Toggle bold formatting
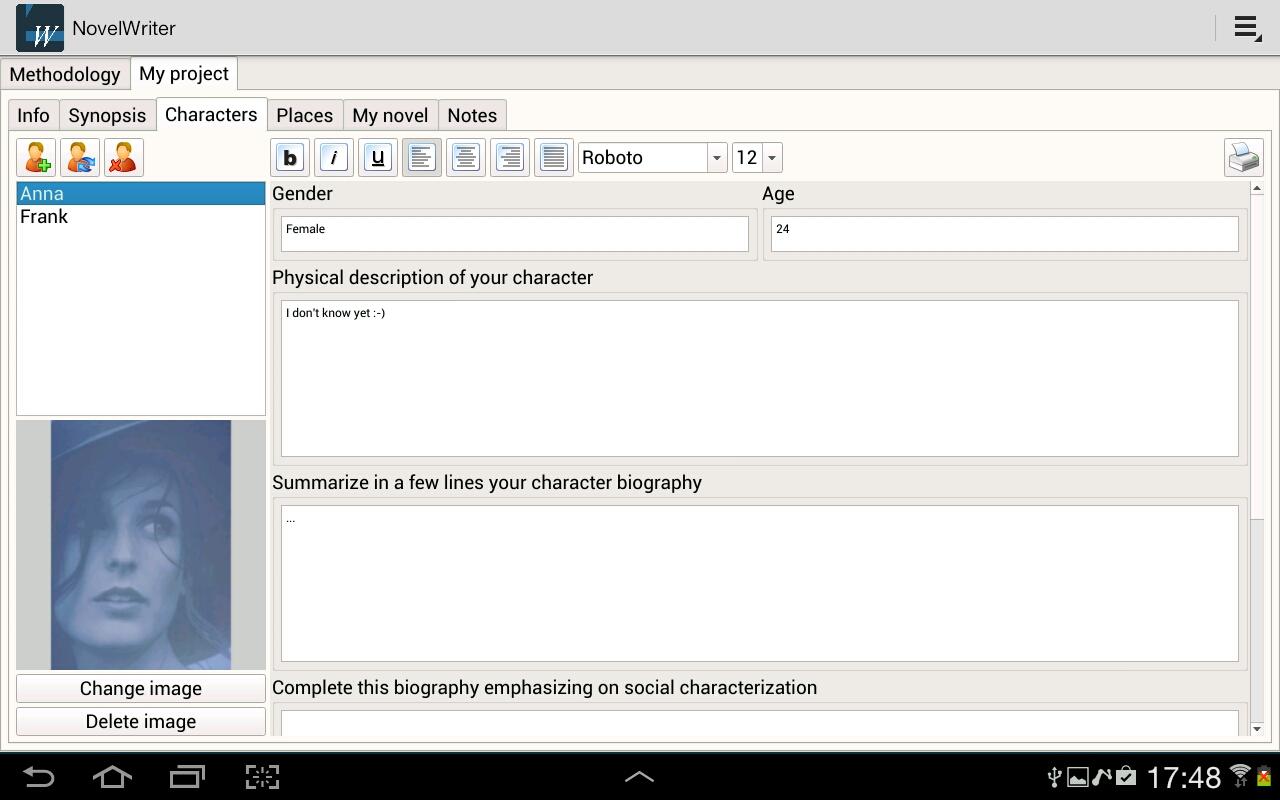The image size is (1280, 800). point(290,158)
